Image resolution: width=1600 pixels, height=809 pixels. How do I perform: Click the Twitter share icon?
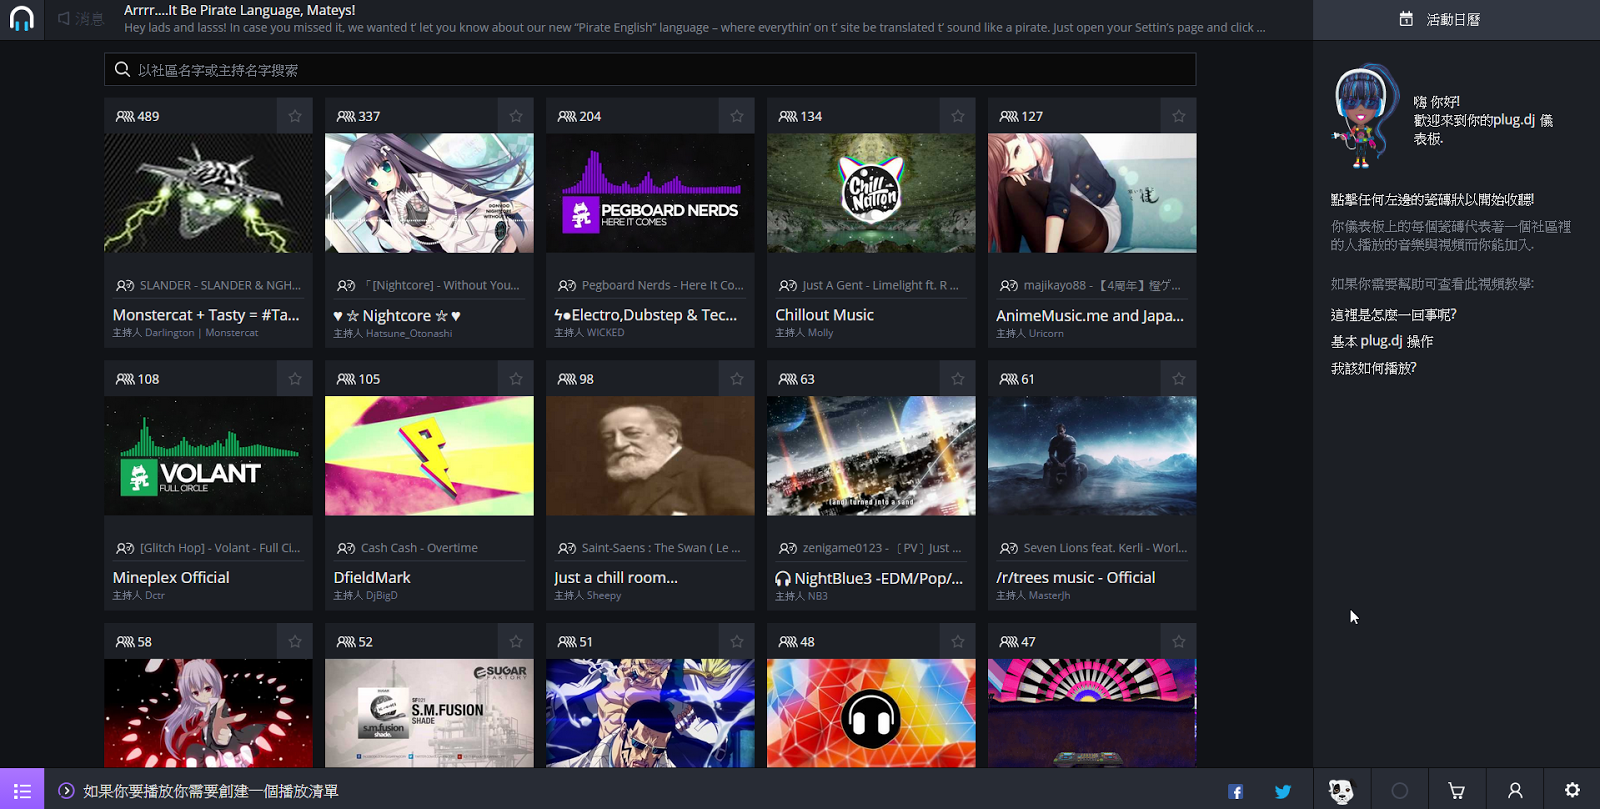pyautogui.click(x=1283, y=791)
